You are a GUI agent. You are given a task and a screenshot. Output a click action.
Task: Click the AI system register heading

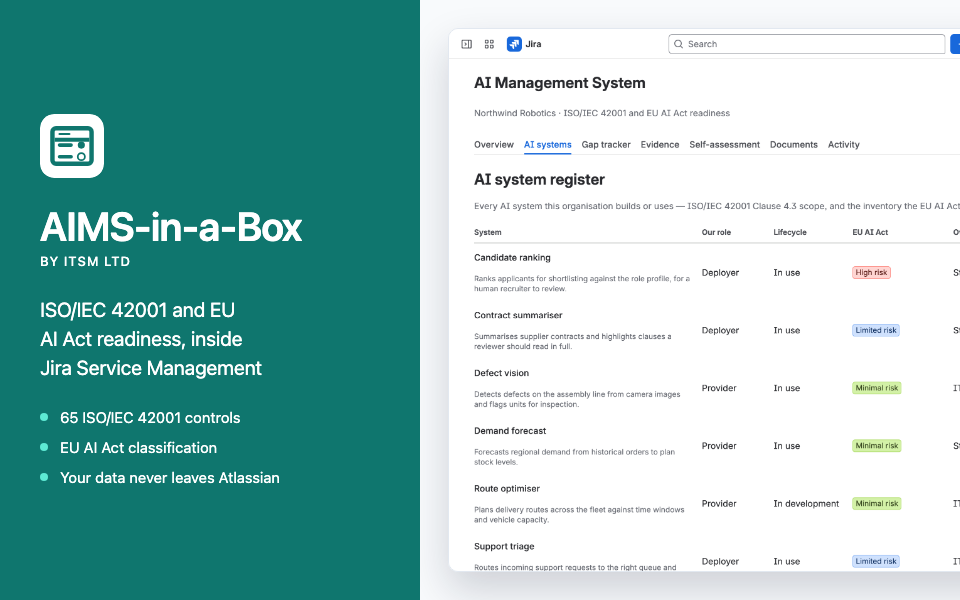pyautogui.click(x=539, y=179)
